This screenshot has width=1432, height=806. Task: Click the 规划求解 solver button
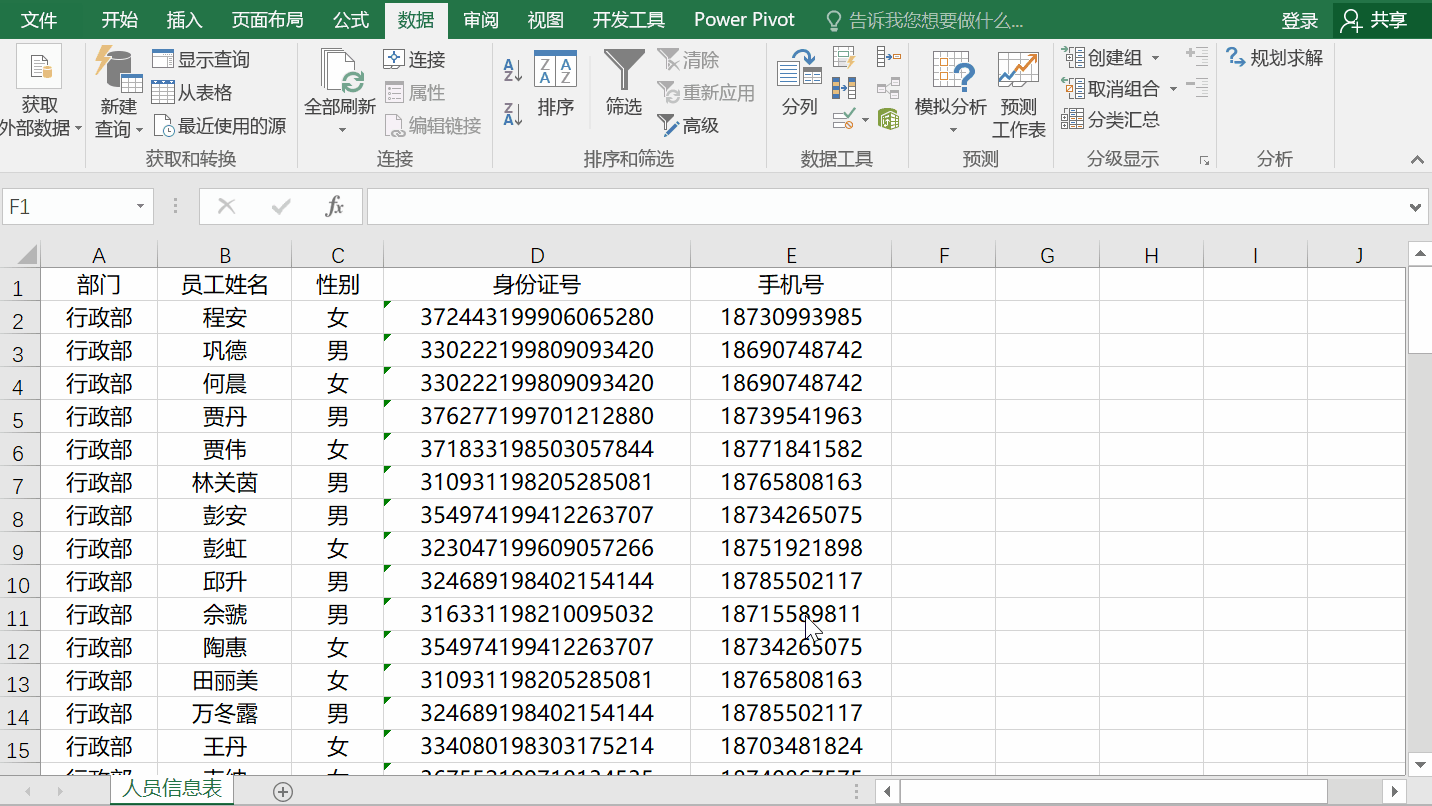pyautogui.click(x=1275, y=58)
